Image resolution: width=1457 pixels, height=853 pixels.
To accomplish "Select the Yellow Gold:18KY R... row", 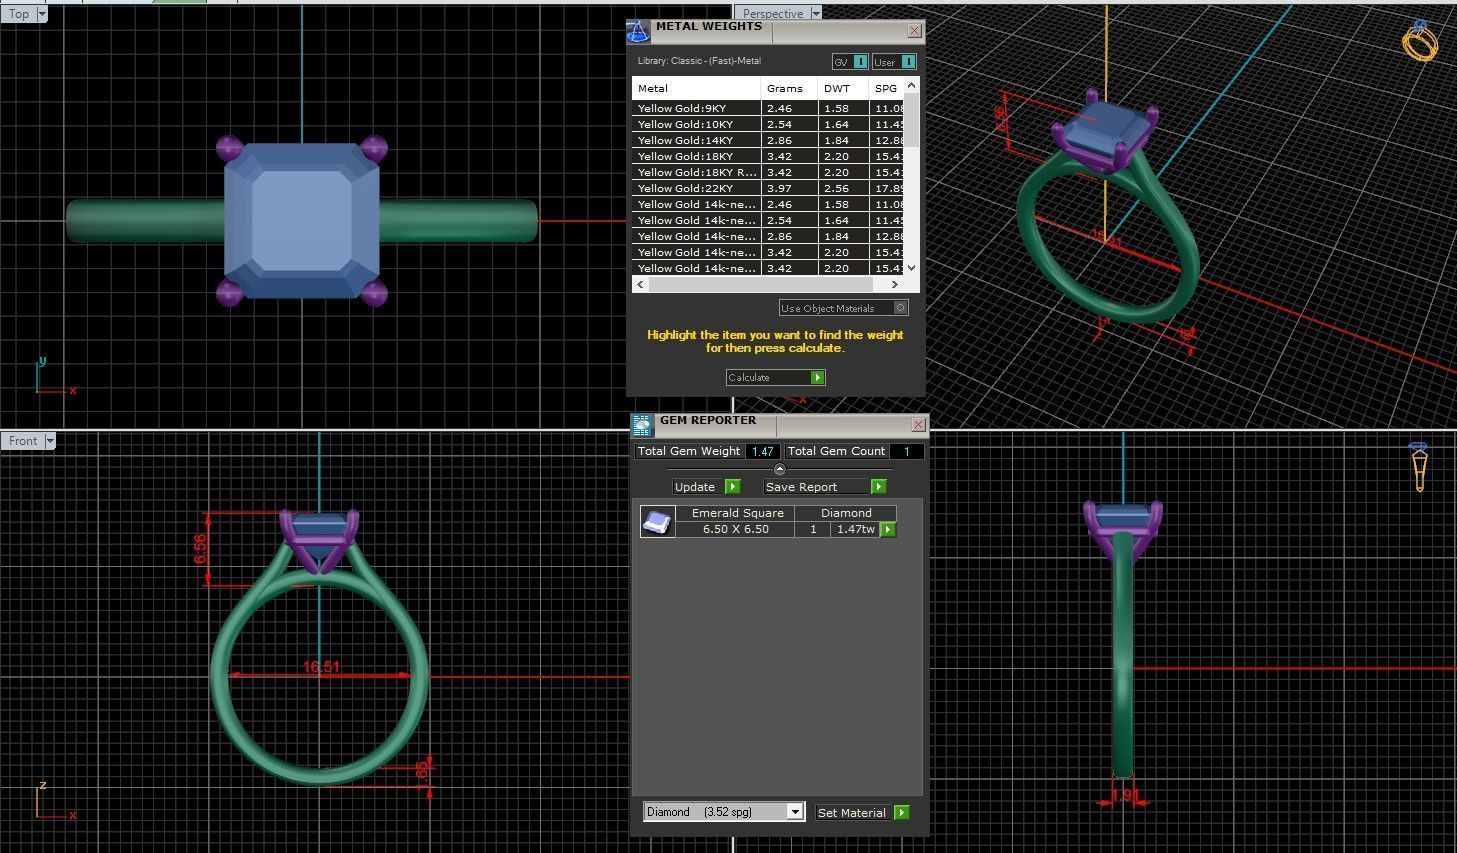I will coord(768,172).
